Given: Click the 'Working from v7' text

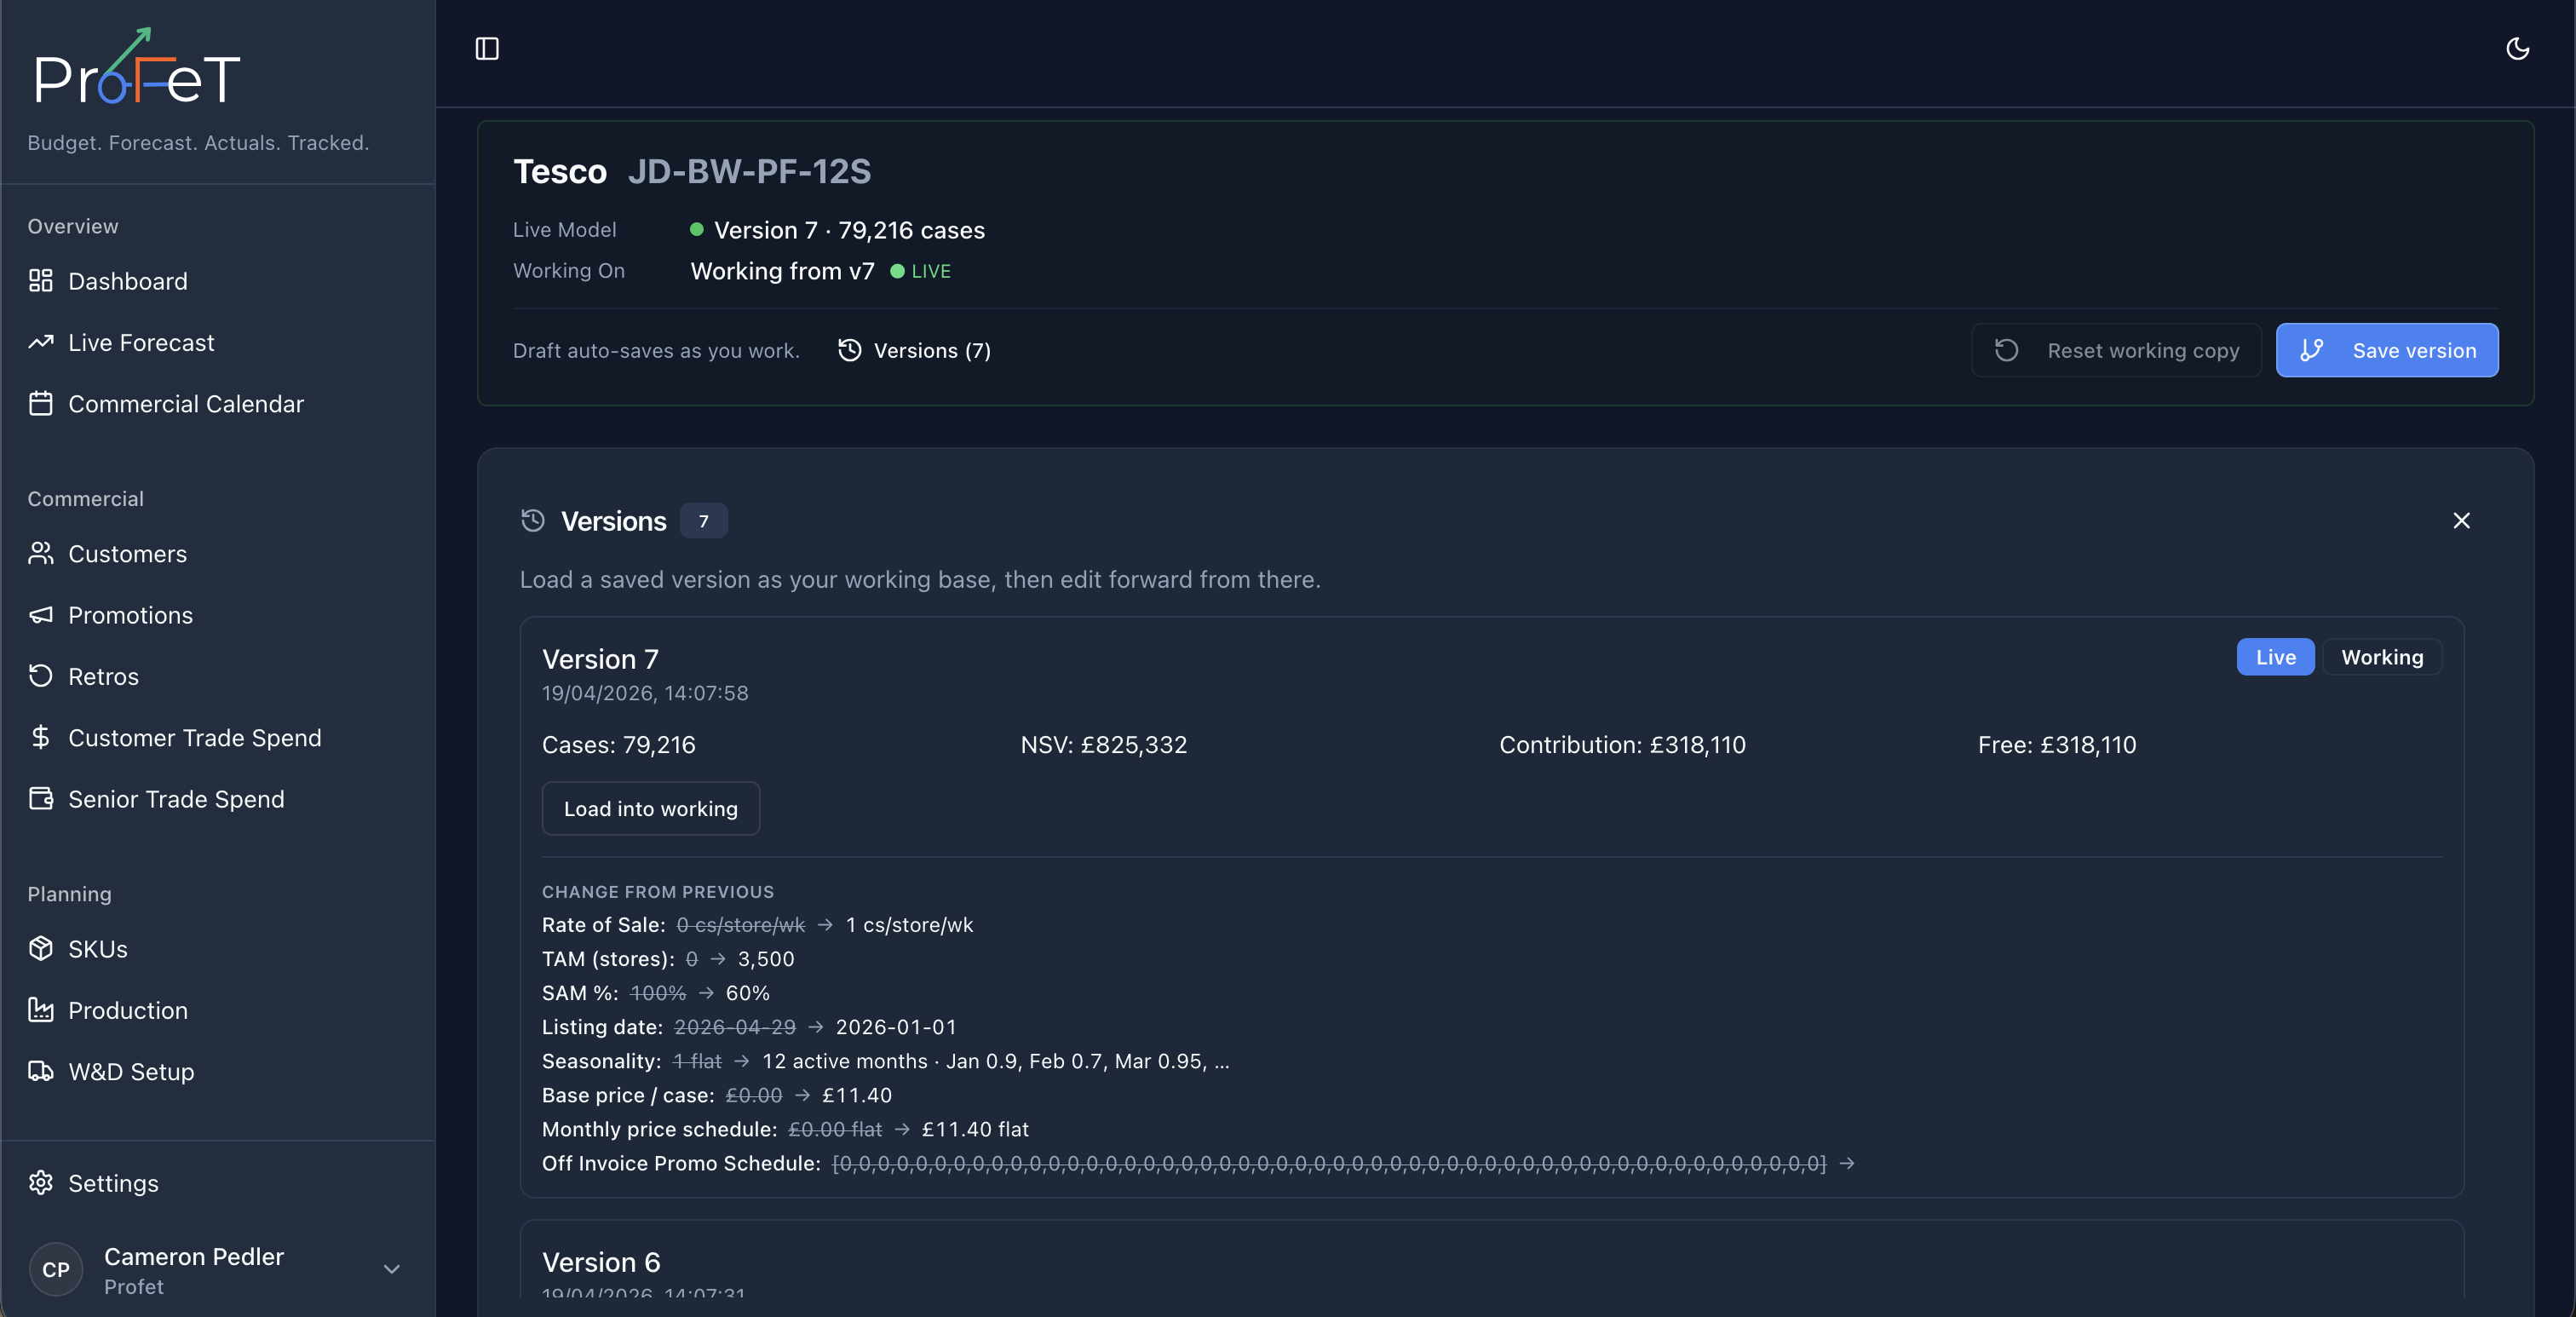Looking at the screenshot, I should click(783, 271).
